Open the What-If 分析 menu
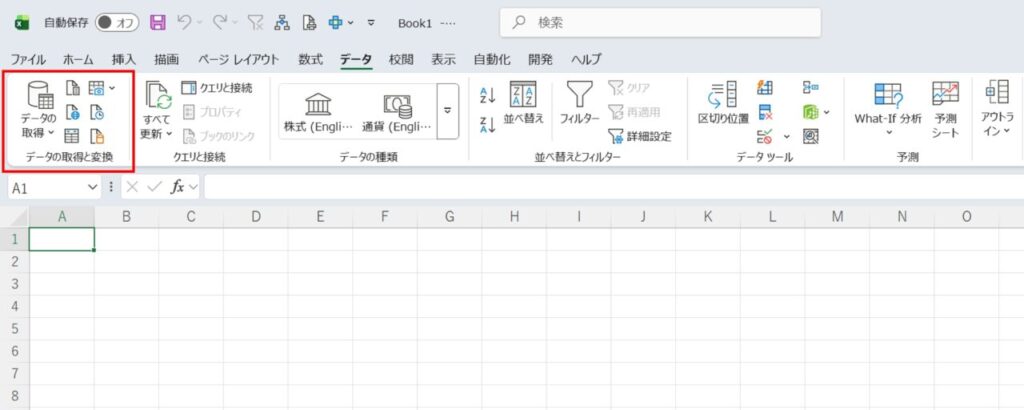The height and width of the screenshot is (410, 1024). [888, 110]
